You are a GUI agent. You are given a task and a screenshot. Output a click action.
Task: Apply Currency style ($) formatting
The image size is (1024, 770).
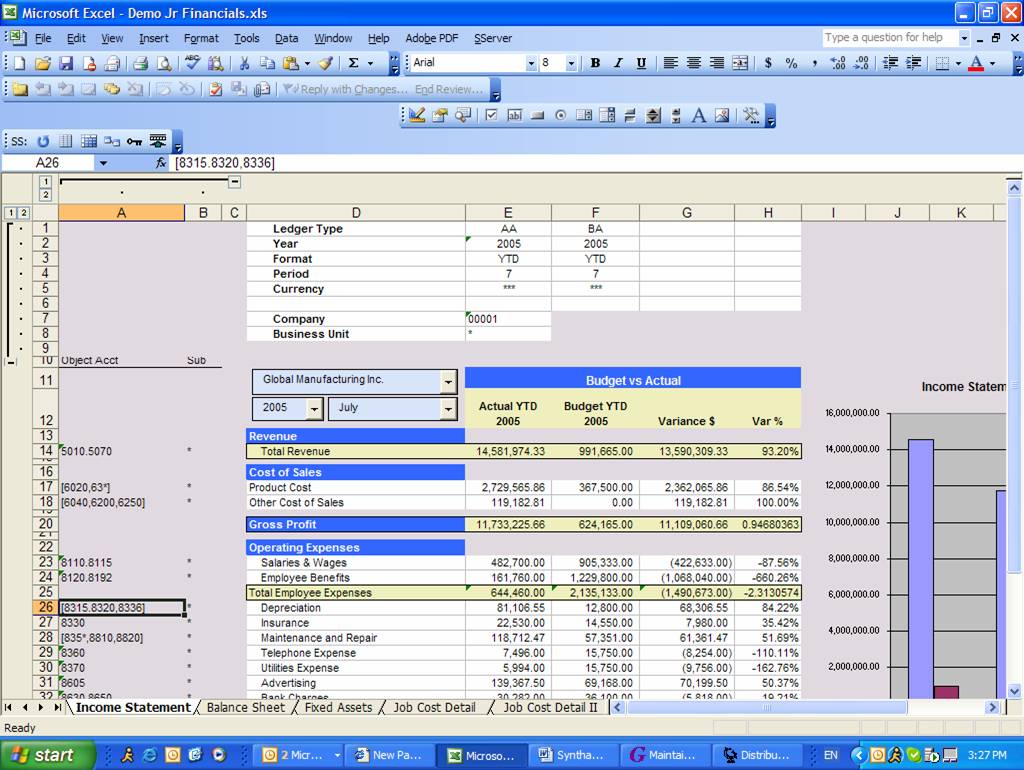coord(768,63)
